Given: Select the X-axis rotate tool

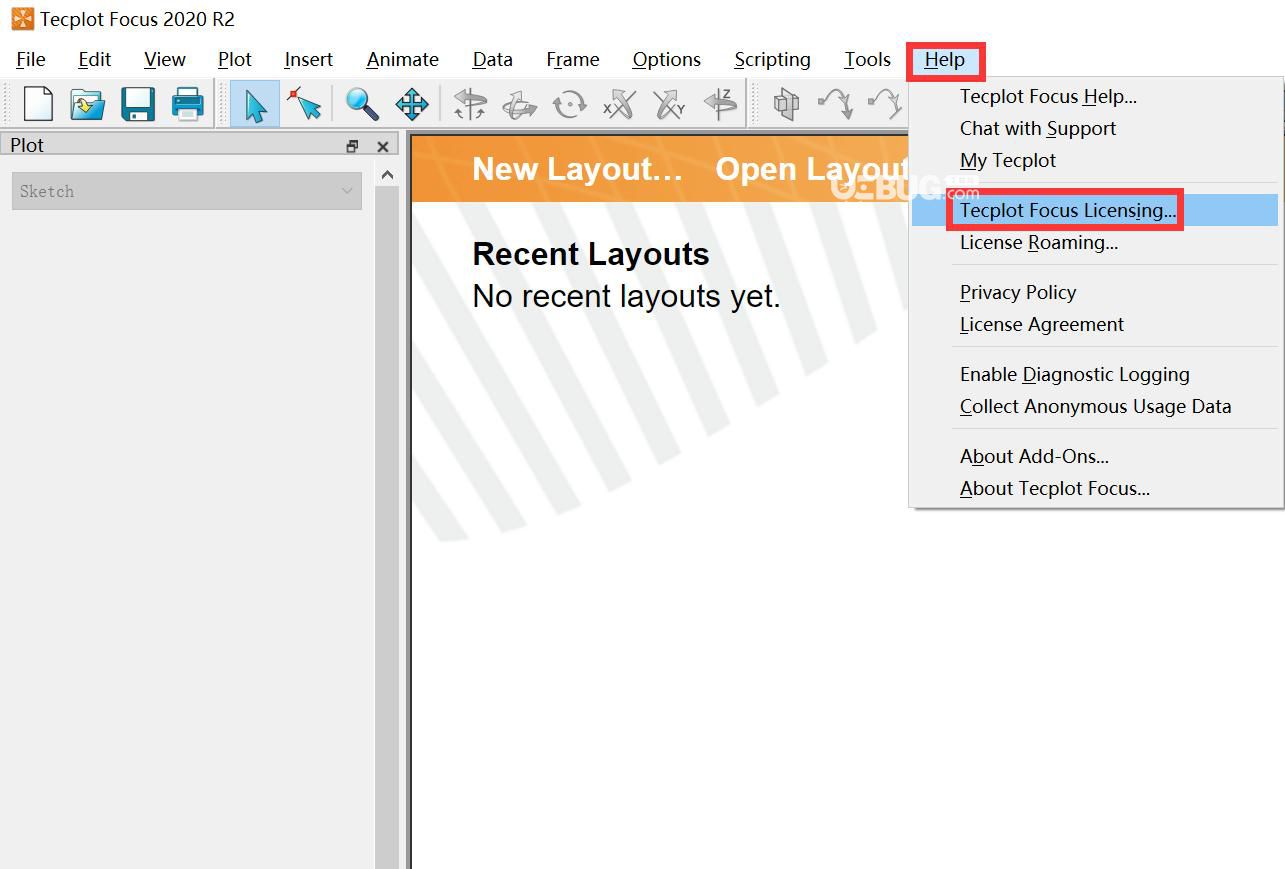Looking at the screenshot, I should tap(619, 104).
